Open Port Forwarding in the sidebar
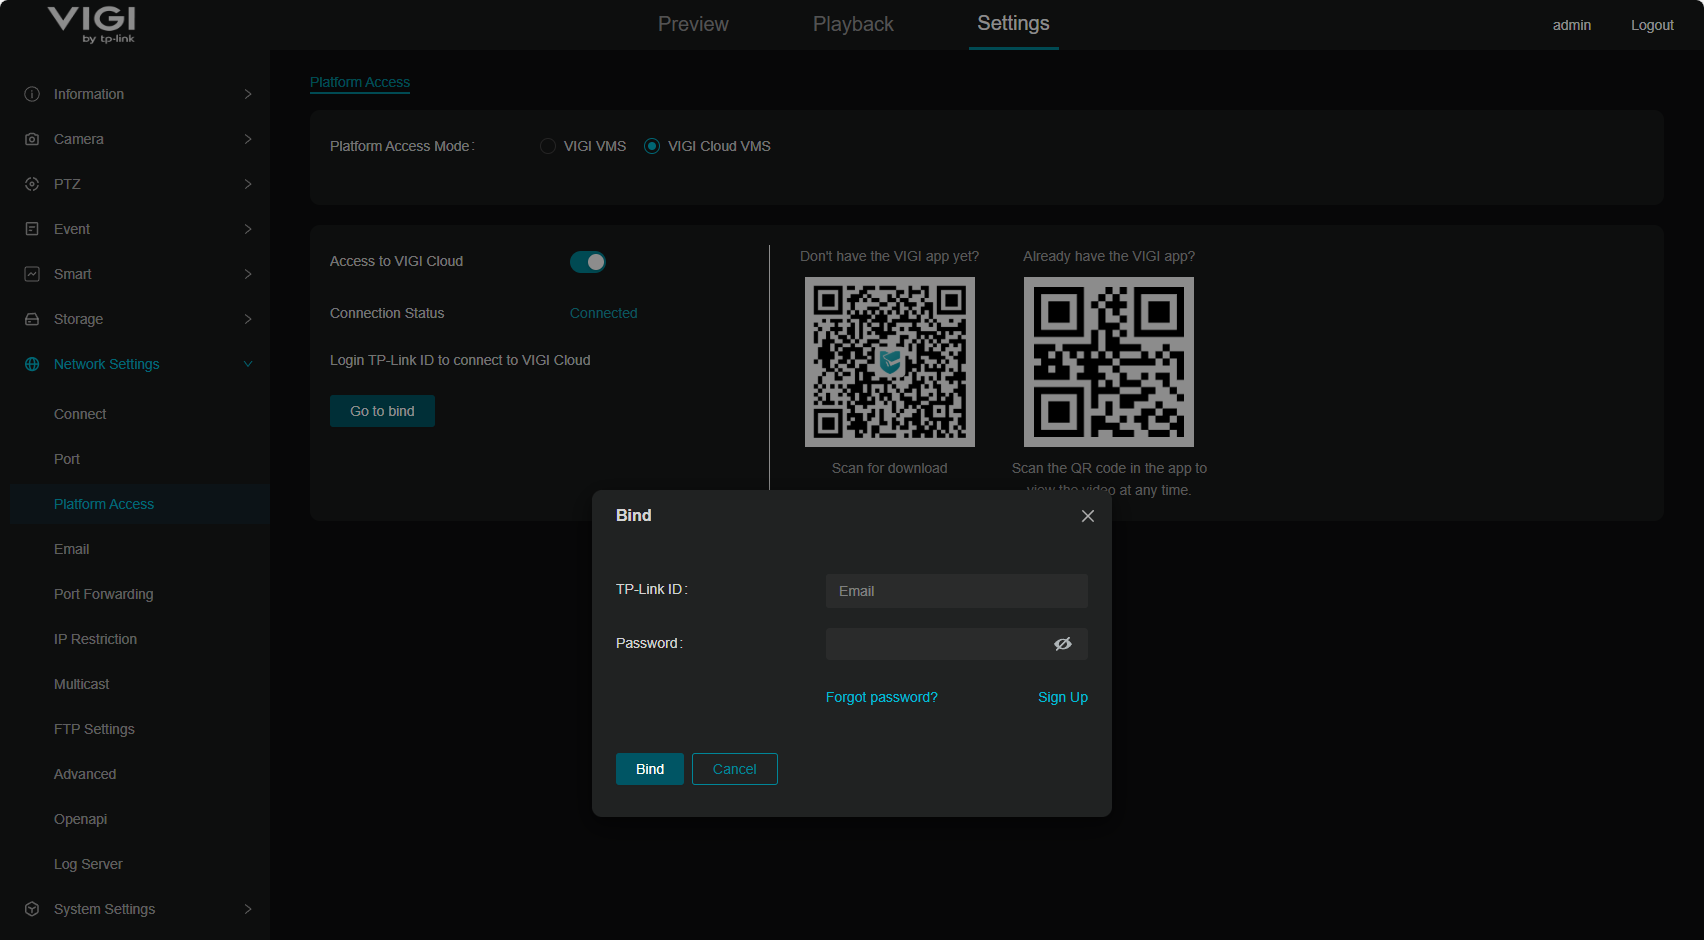 click(104, 594)
